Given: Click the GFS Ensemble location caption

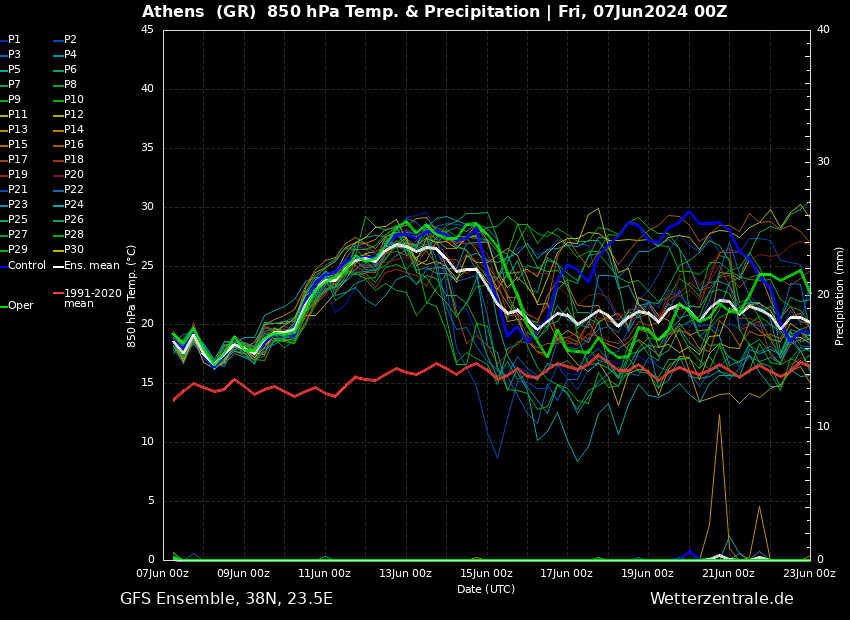Looking at the screenshot, I should [226, 599].
